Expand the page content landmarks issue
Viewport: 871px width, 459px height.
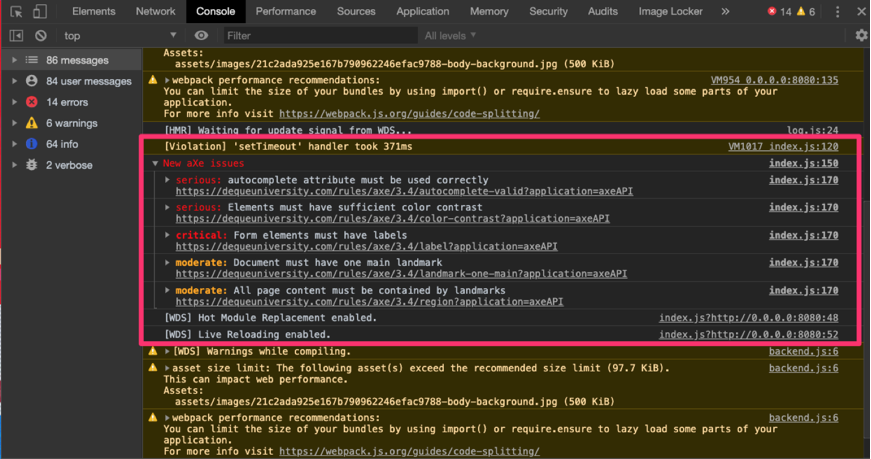167,290
